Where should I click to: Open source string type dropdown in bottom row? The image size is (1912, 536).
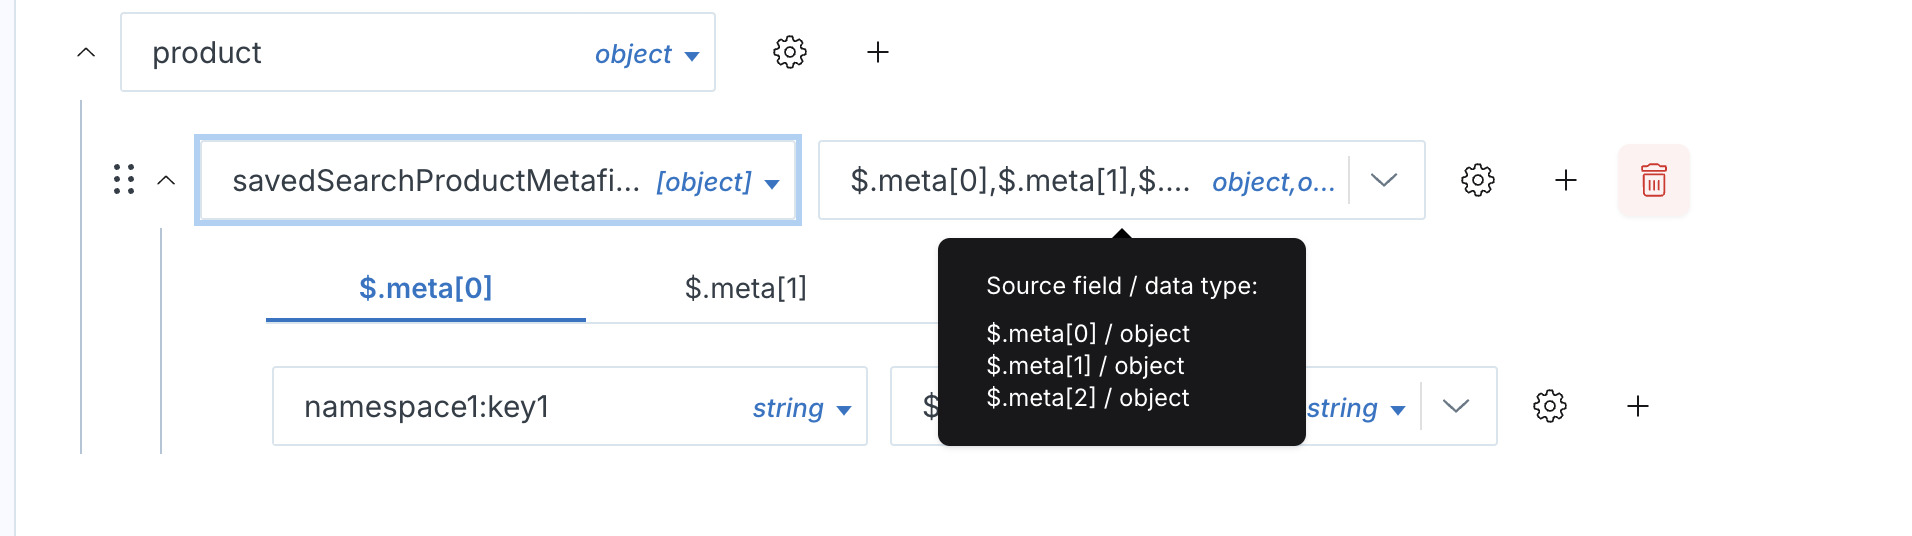coord(1356,408)
